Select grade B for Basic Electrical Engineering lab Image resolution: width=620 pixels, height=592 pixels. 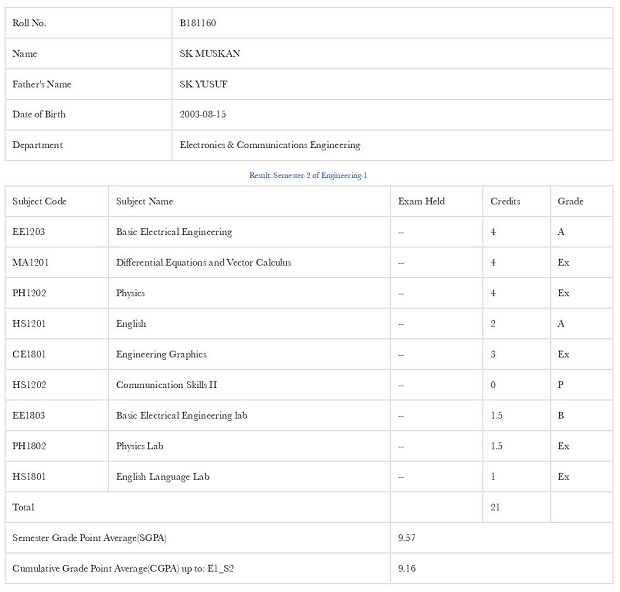[560, 416]
